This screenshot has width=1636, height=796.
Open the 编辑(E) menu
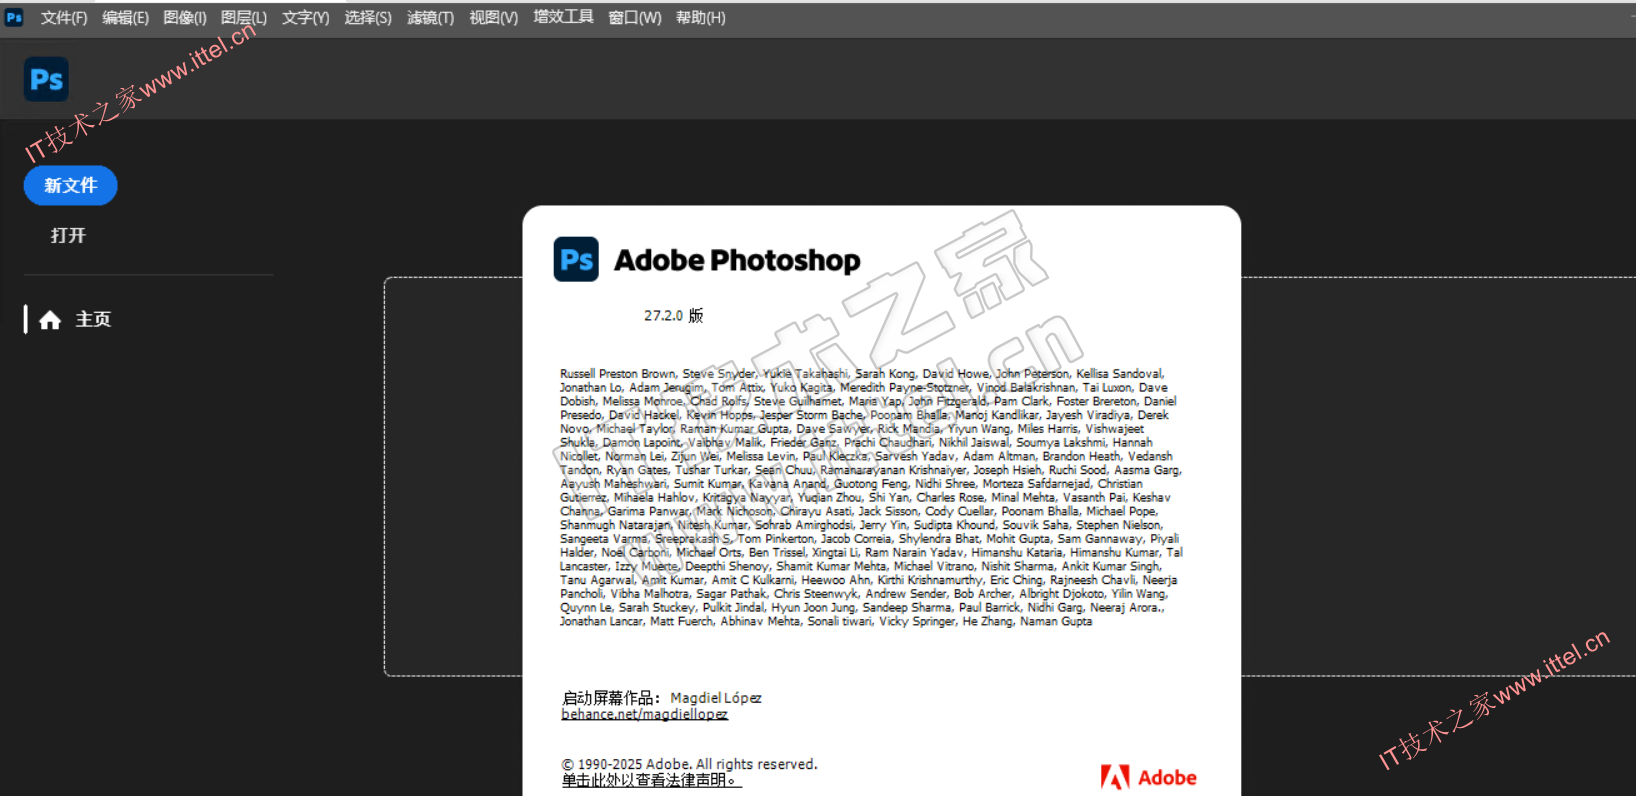coord(125,18)
